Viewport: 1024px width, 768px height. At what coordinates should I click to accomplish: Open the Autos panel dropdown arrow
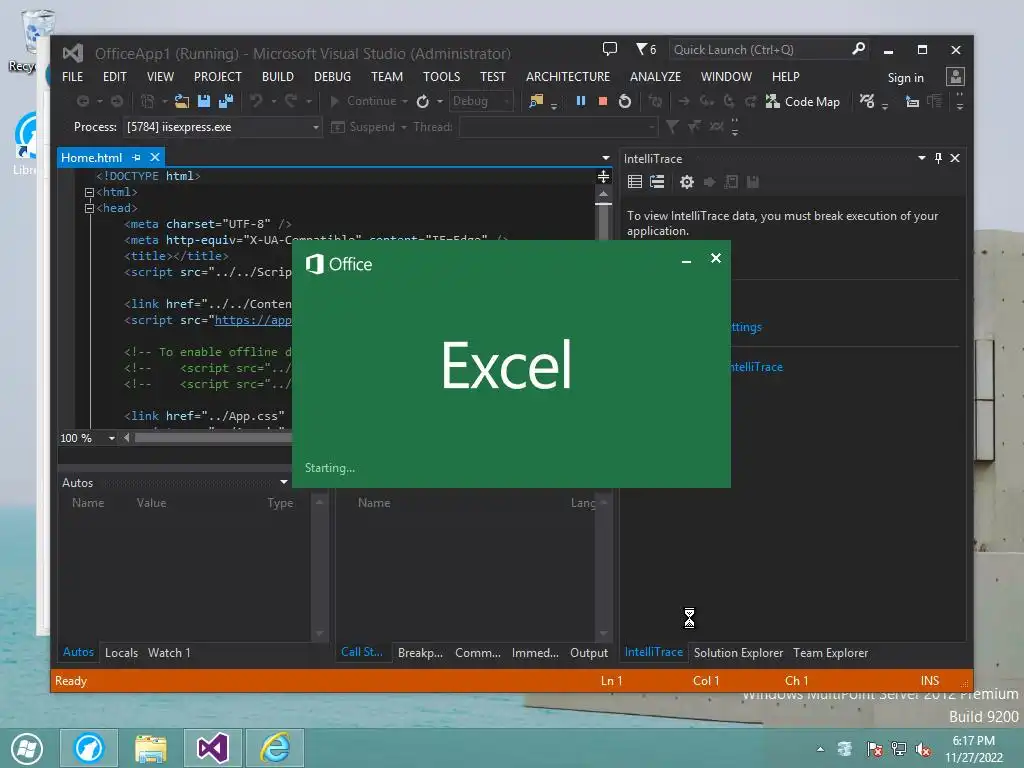click(x=283, y=483)
